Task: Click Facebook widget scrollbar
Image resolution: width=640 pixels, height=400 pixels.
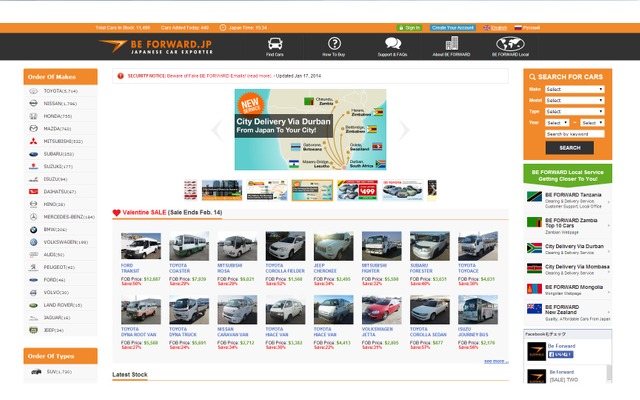Action: 609,371
